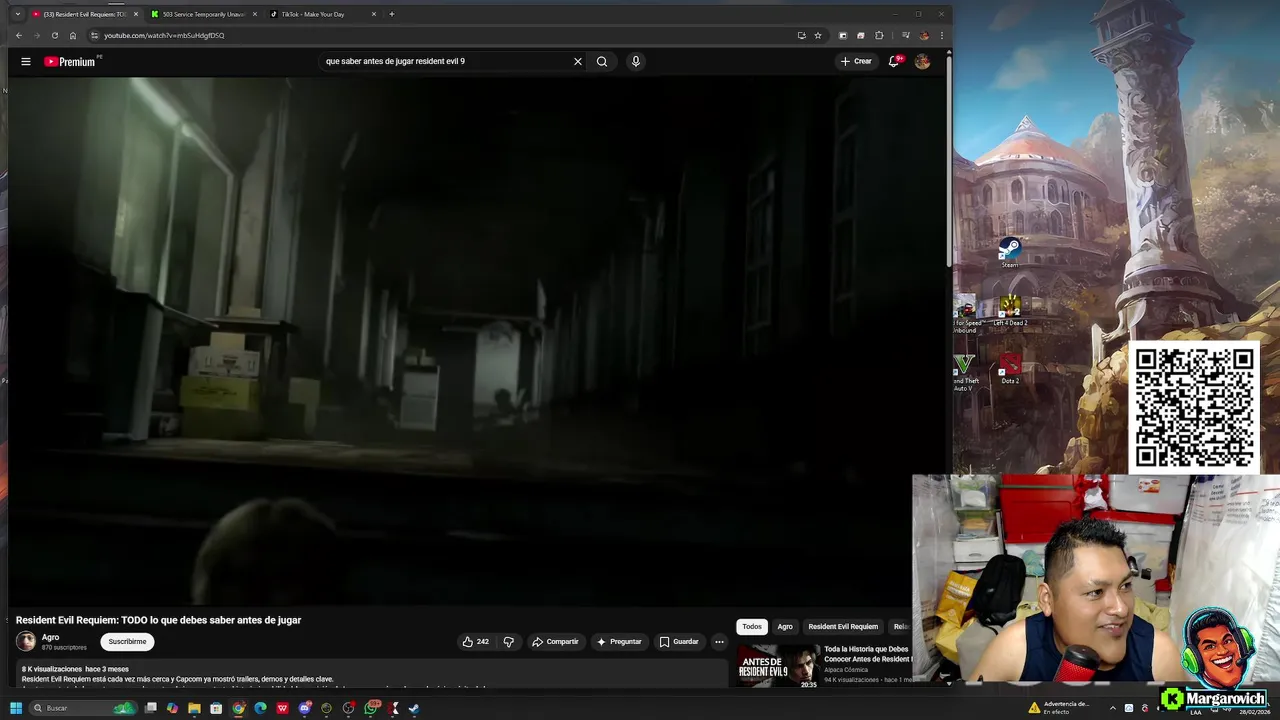Viewport: 1280px width, 720px height.
Task: Bookmark this page with the star
Action: pyautogui.click(x=818, y=35)
